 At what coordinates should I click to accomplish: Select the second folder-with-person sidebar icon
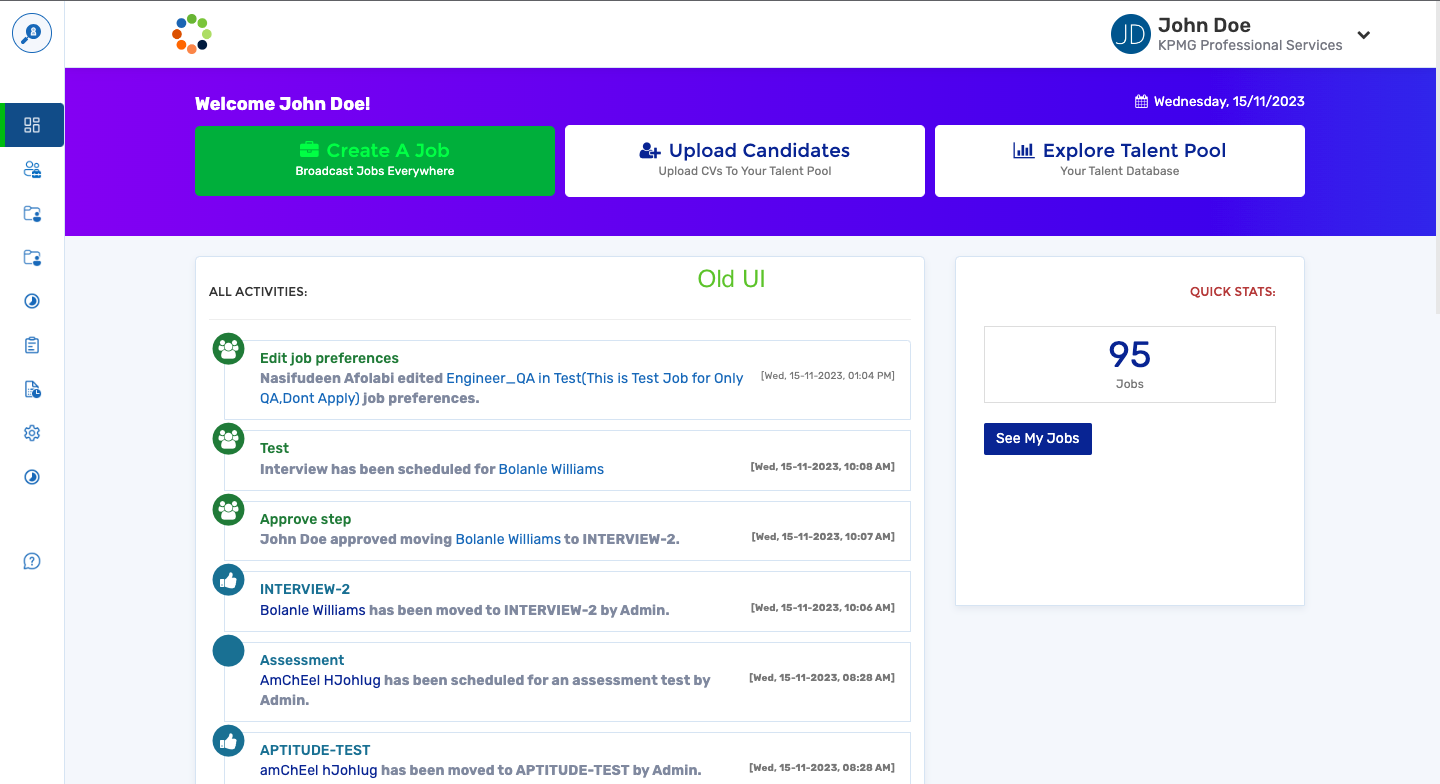coord(31,258)
